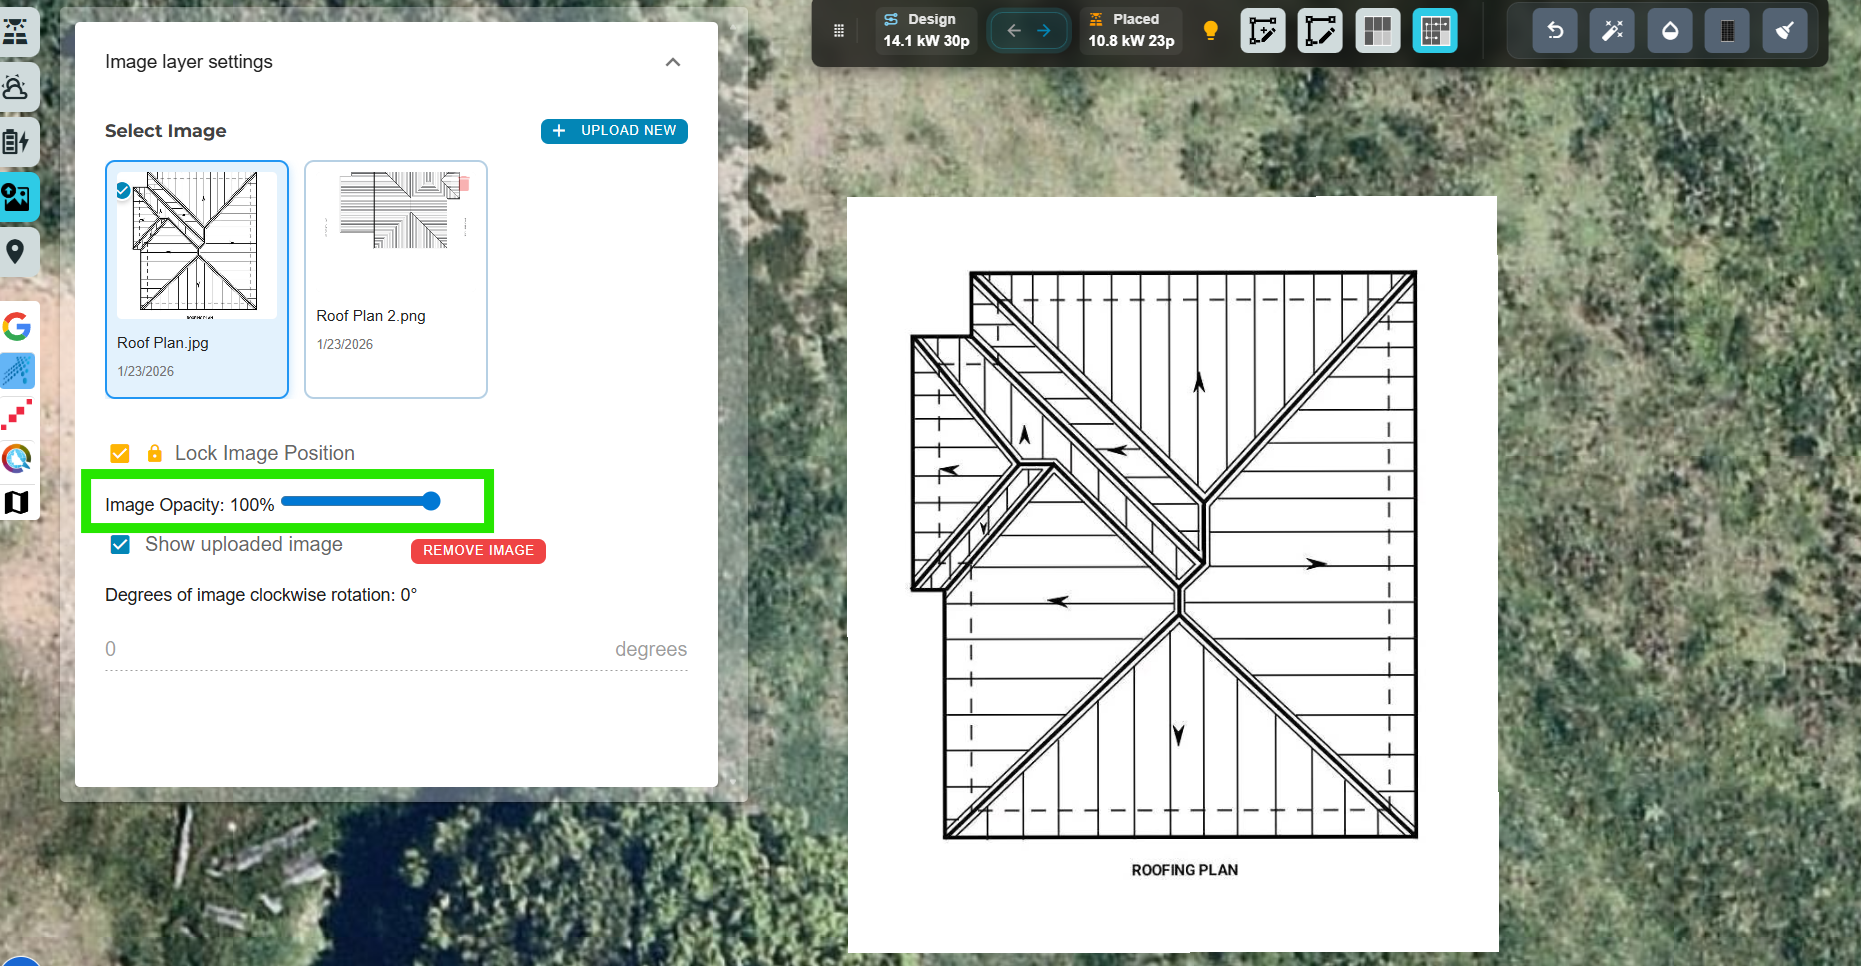Viewport: 1861px width, 966px height.
Task: Click the Image Opacity slider handle
Action: tap(431, 501)
